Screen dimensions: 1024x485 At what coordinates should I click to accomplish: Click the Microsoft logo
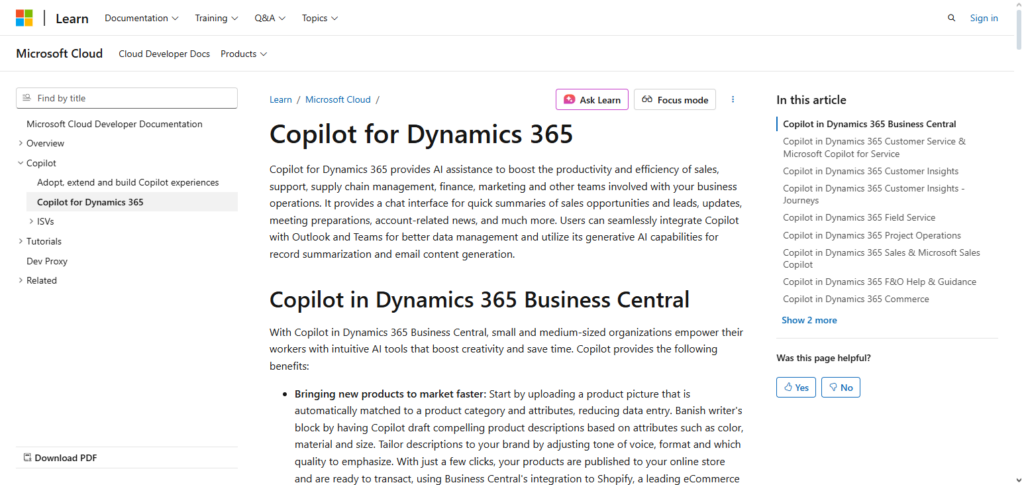[24, 18]
